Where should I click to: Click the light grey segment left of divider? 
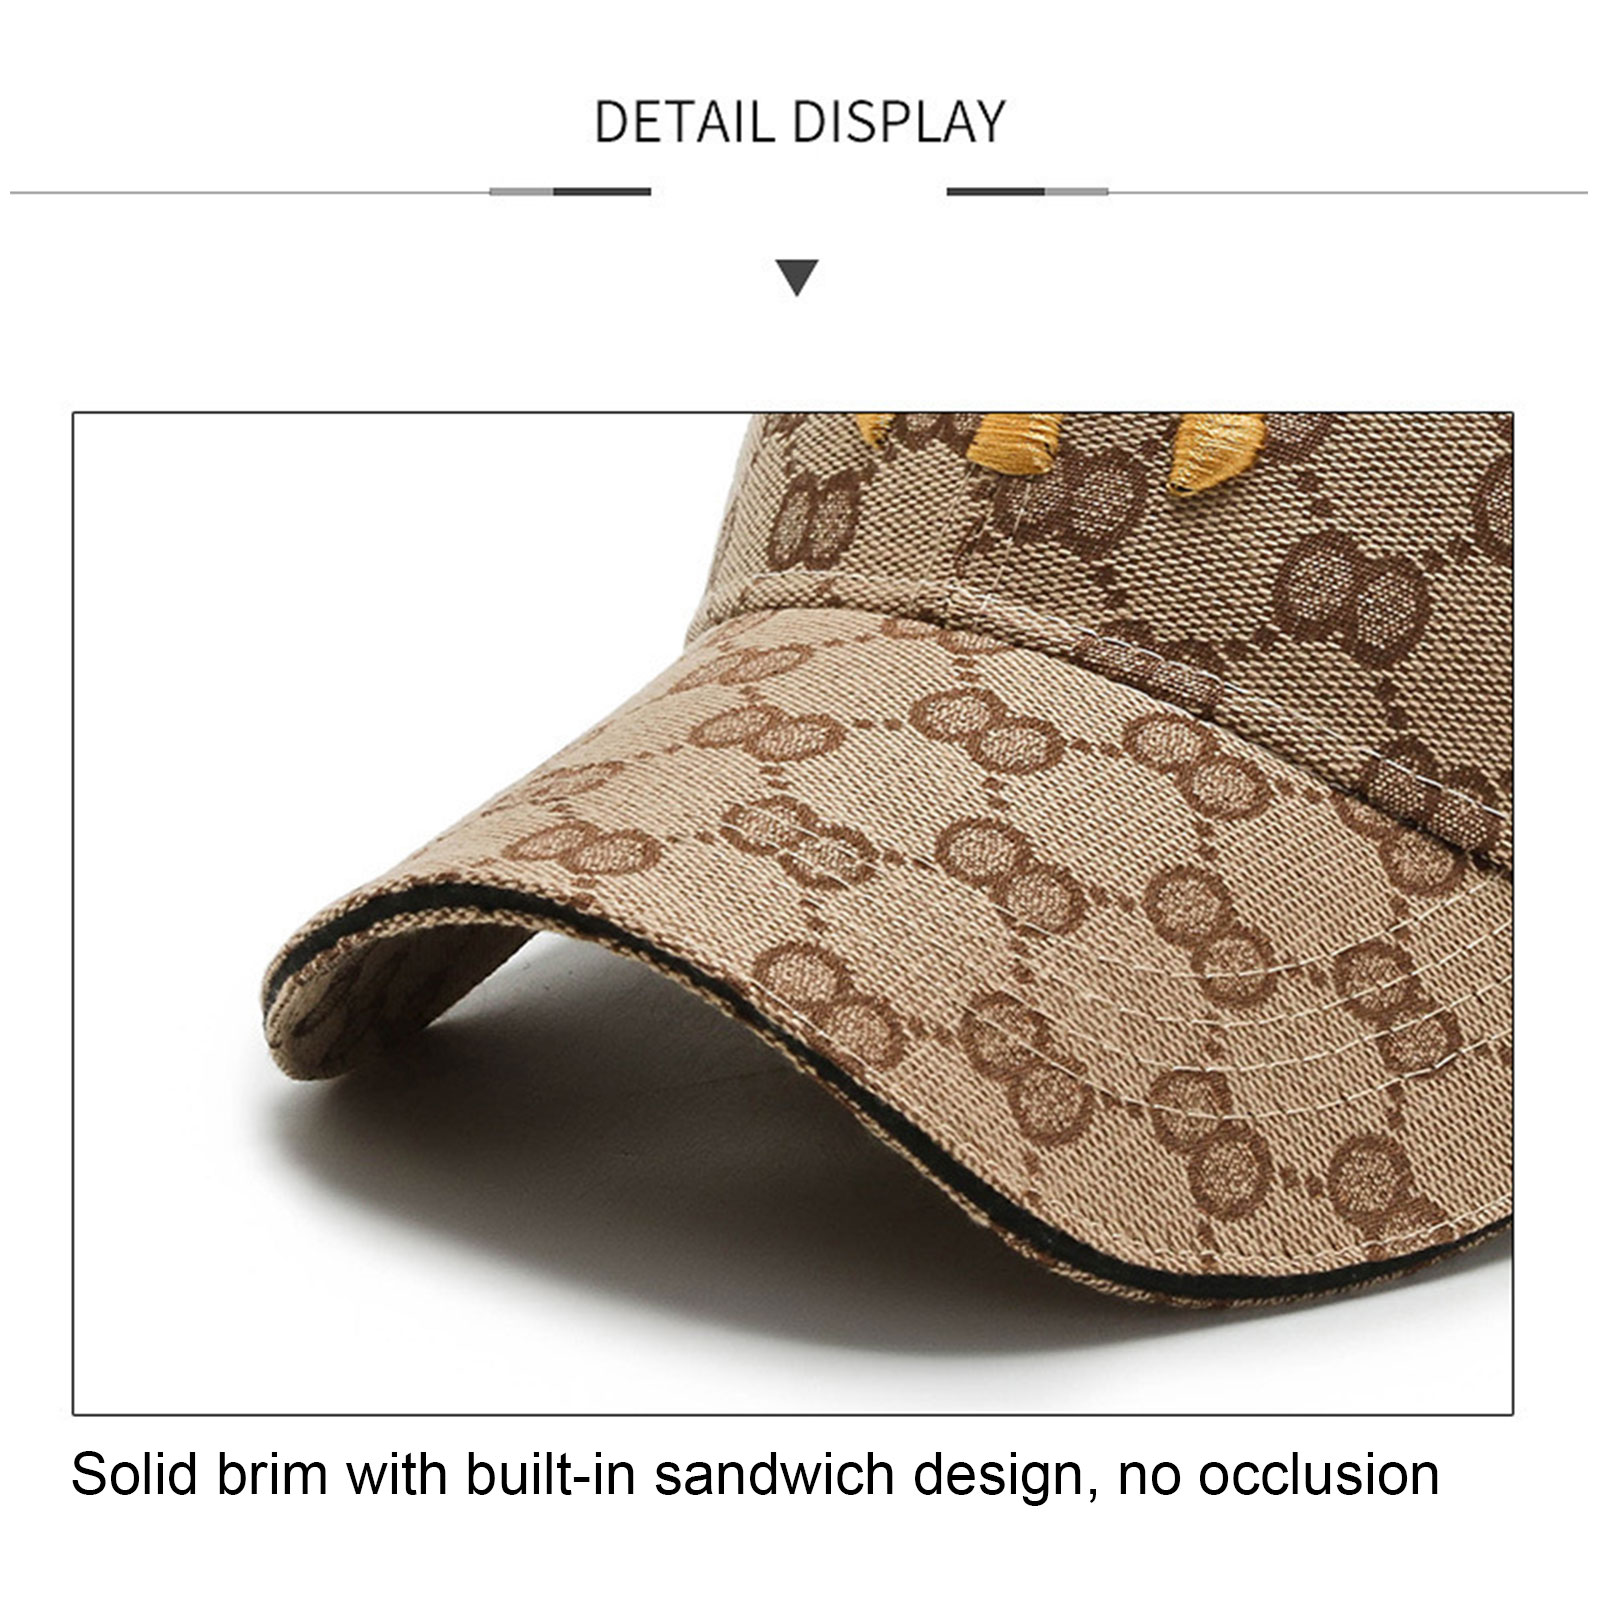coord(521,191)
